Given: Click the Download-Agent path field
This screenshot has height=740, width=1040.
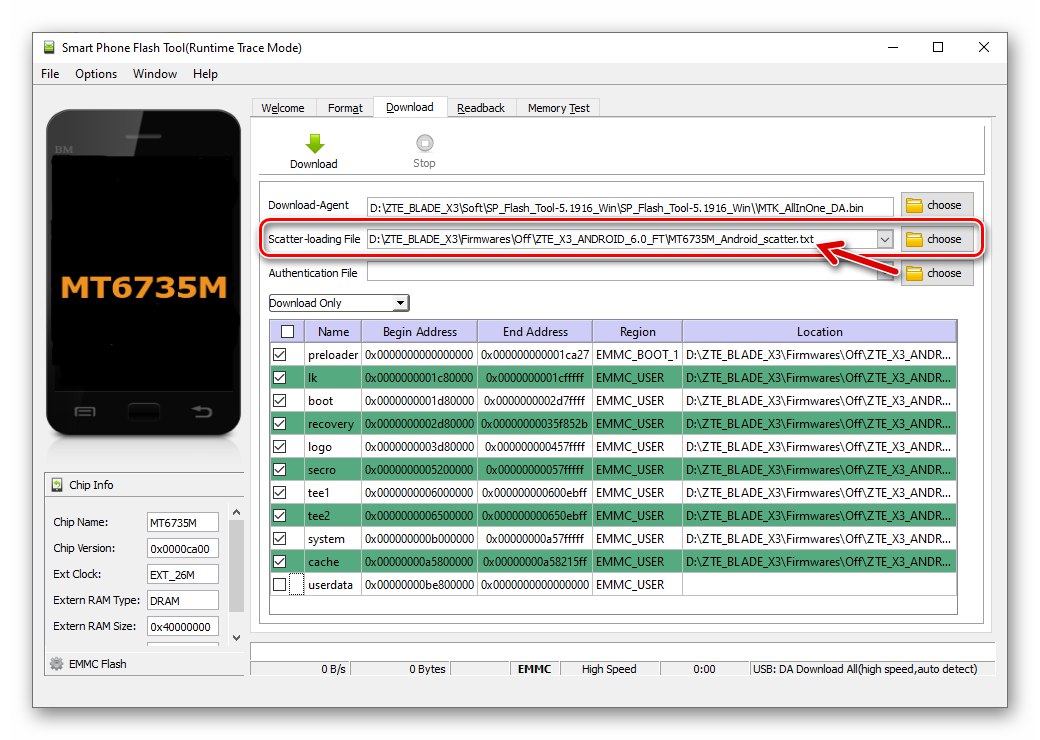Looking at the screenshot, I should click(x=630, y=208).
